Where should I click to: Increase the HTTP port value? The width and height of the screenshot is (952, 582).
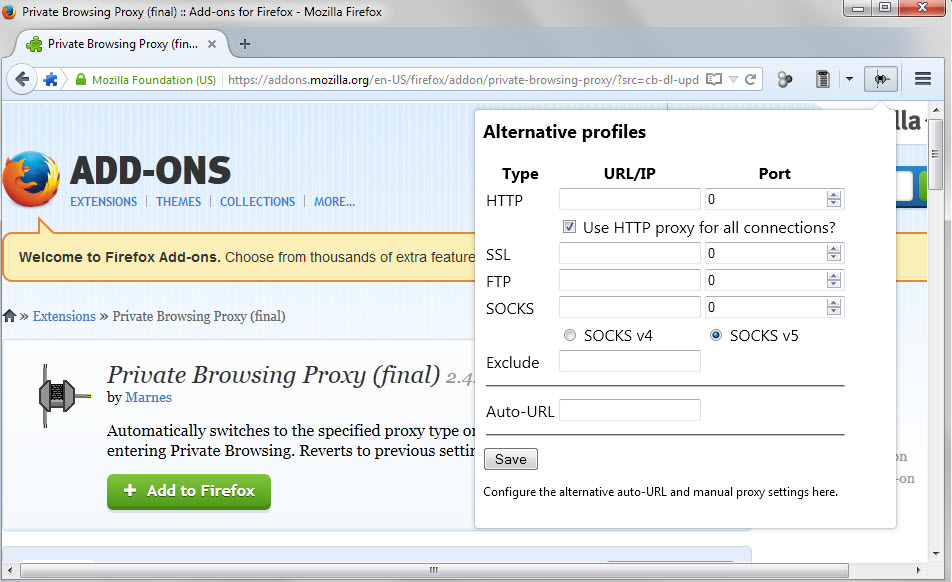[x=834, y=195]
